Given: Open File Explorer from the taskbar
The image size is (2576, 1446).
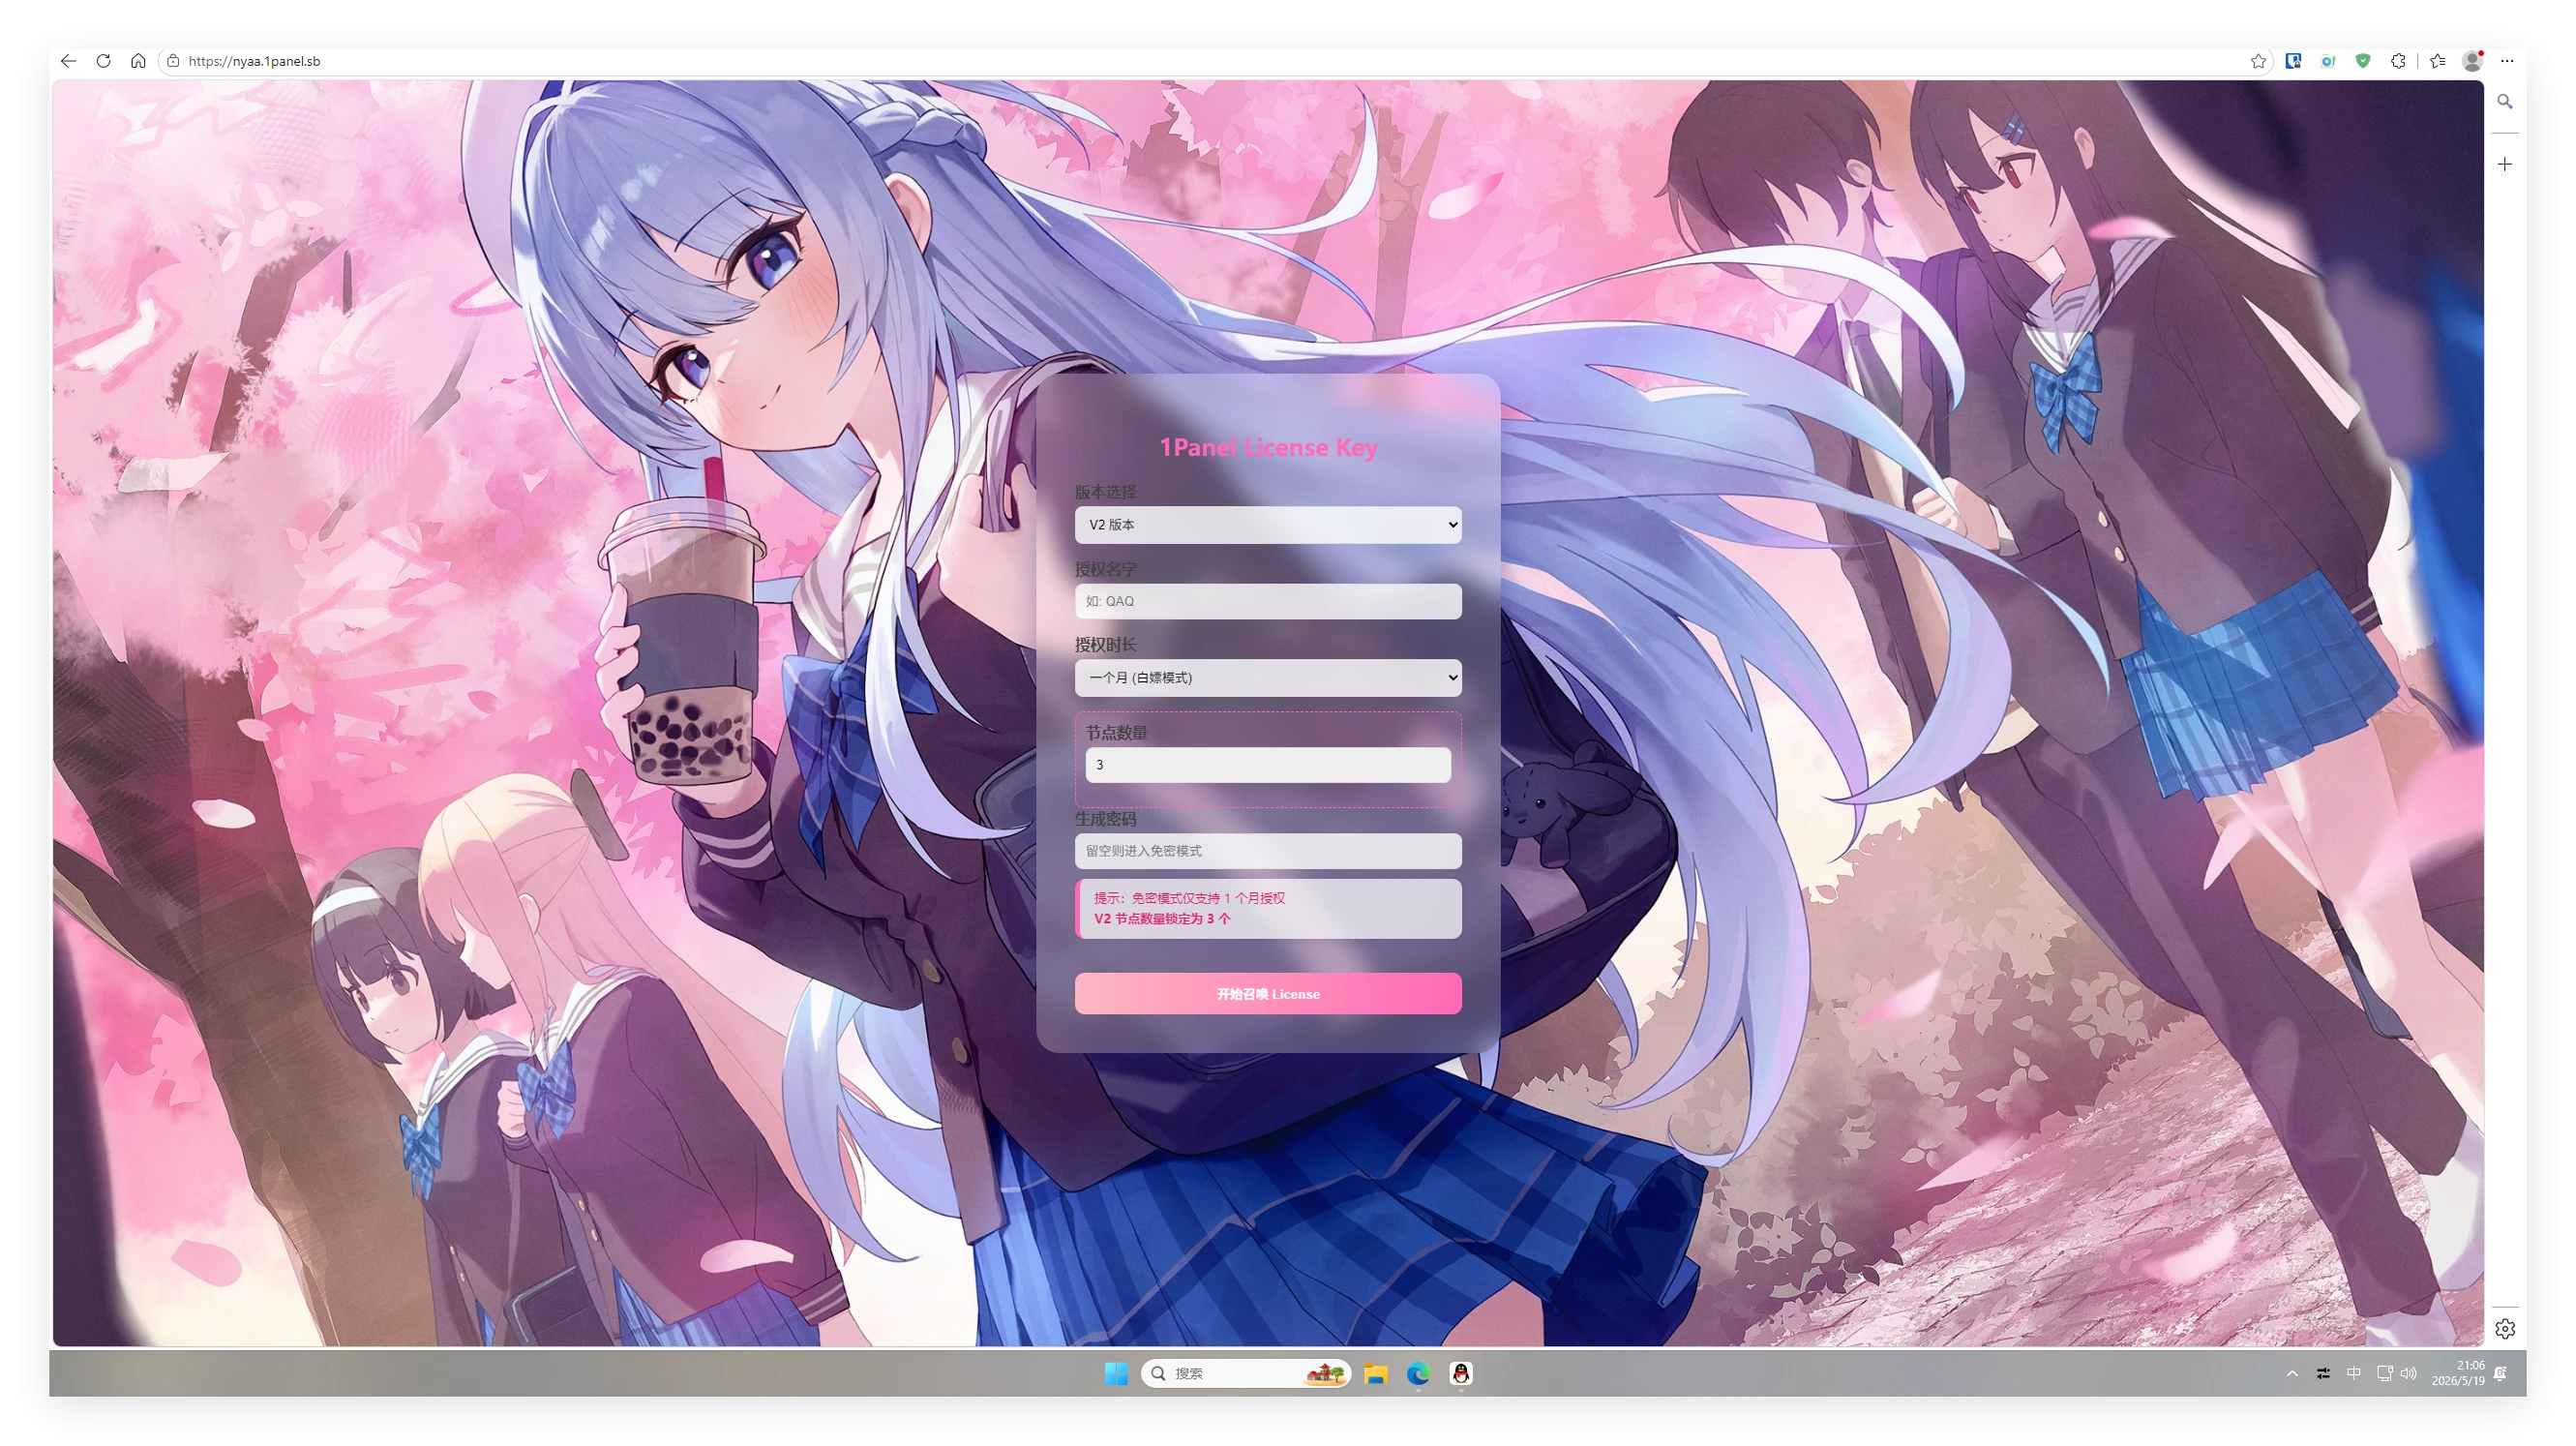Looking at the screenshot, I should (x=1376, y=1373).
